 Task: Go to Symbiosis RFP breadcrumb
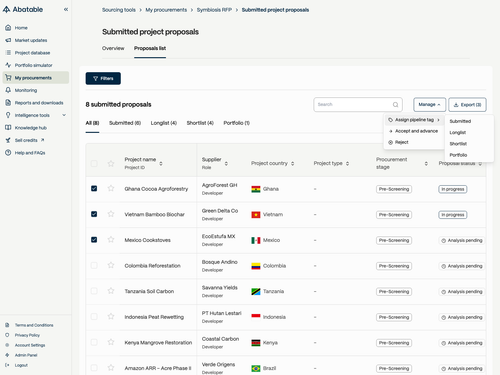tap(214, 10)
